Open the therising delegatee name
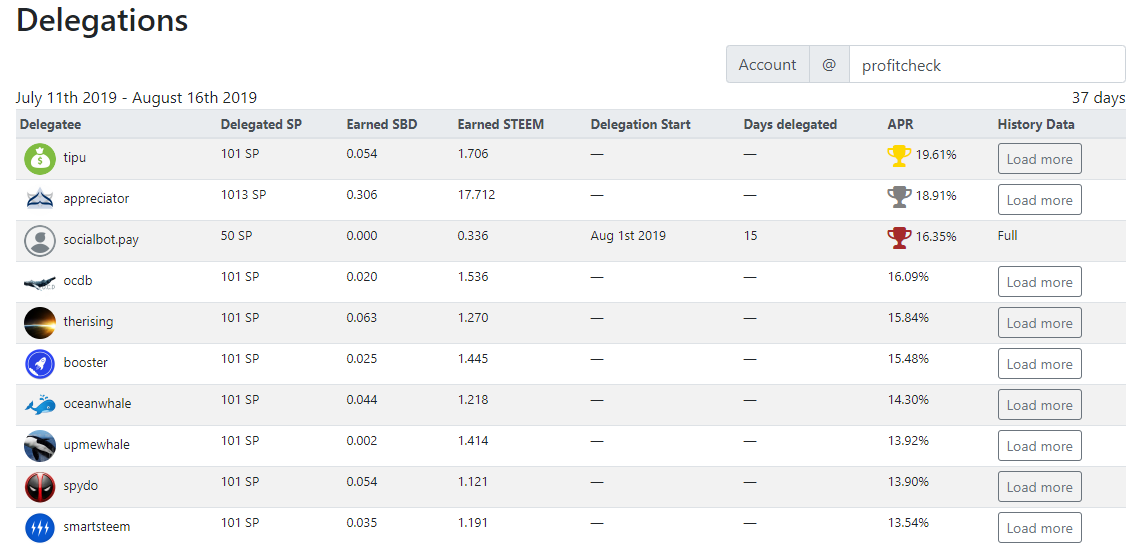 pos(88,322)
